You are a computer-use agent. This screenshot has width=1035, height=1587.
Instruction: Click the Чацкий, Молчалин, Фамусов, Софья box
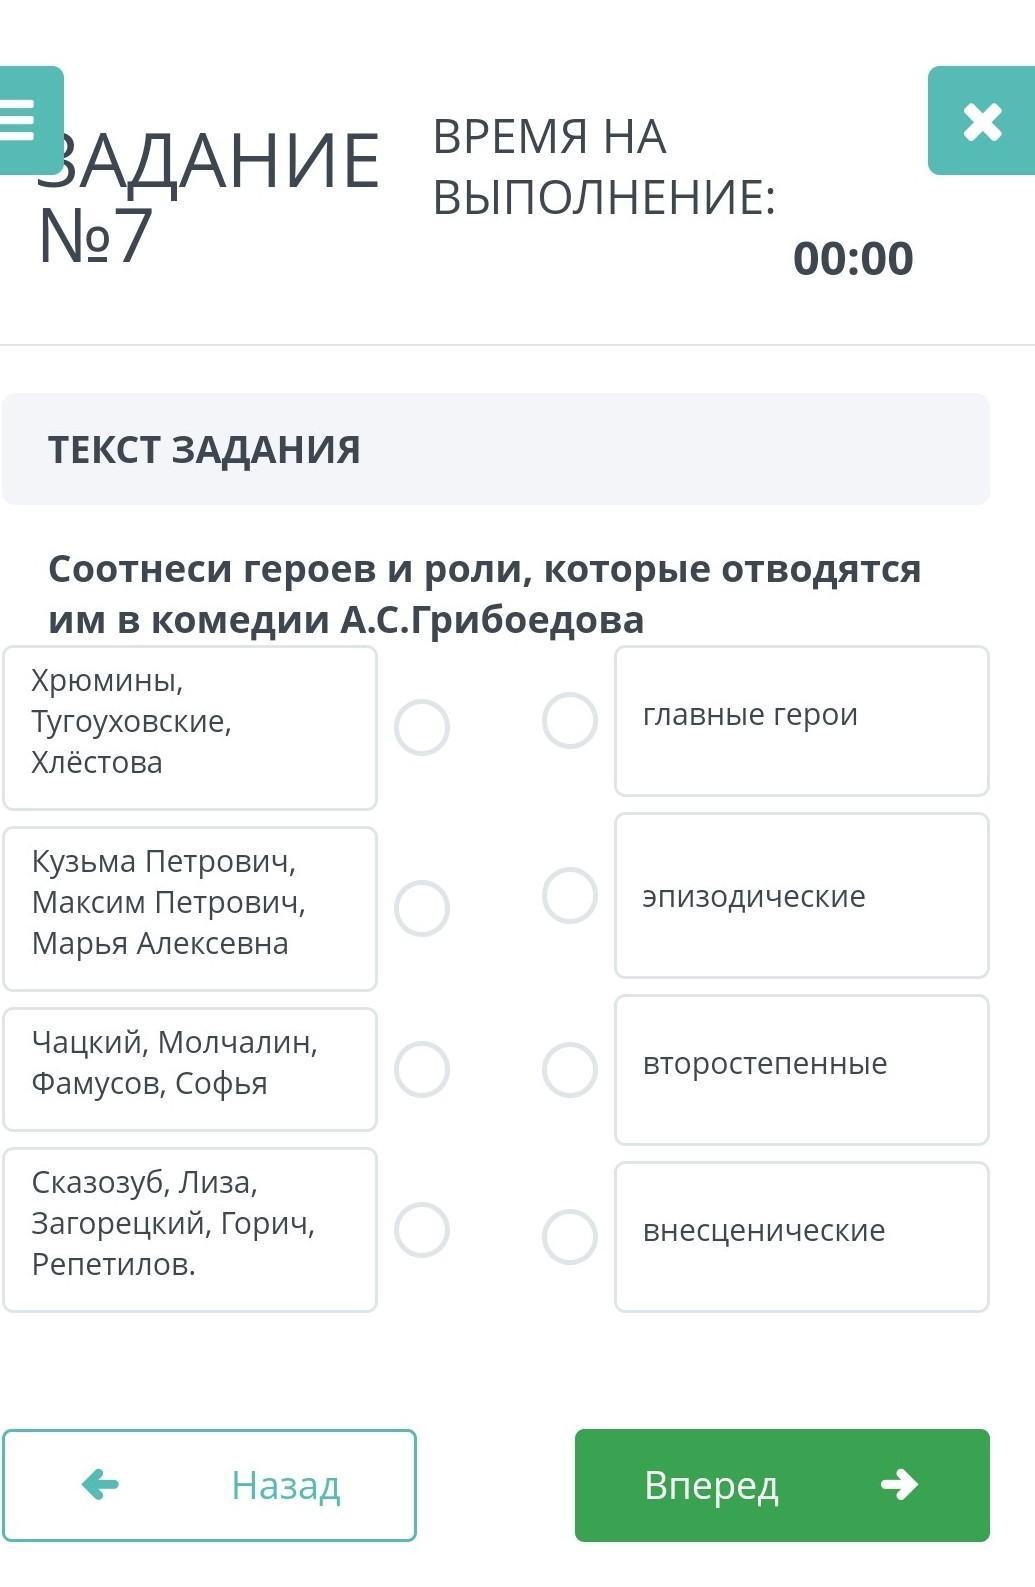click(189, 1069)
